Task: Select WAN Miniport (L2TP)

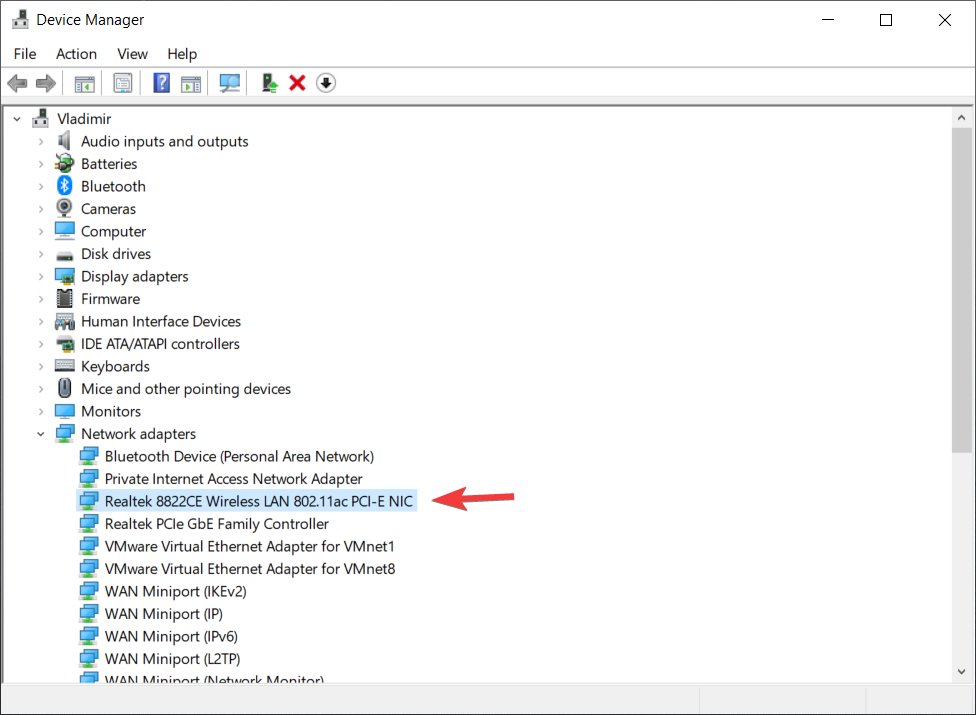Action: coord(172,658)
